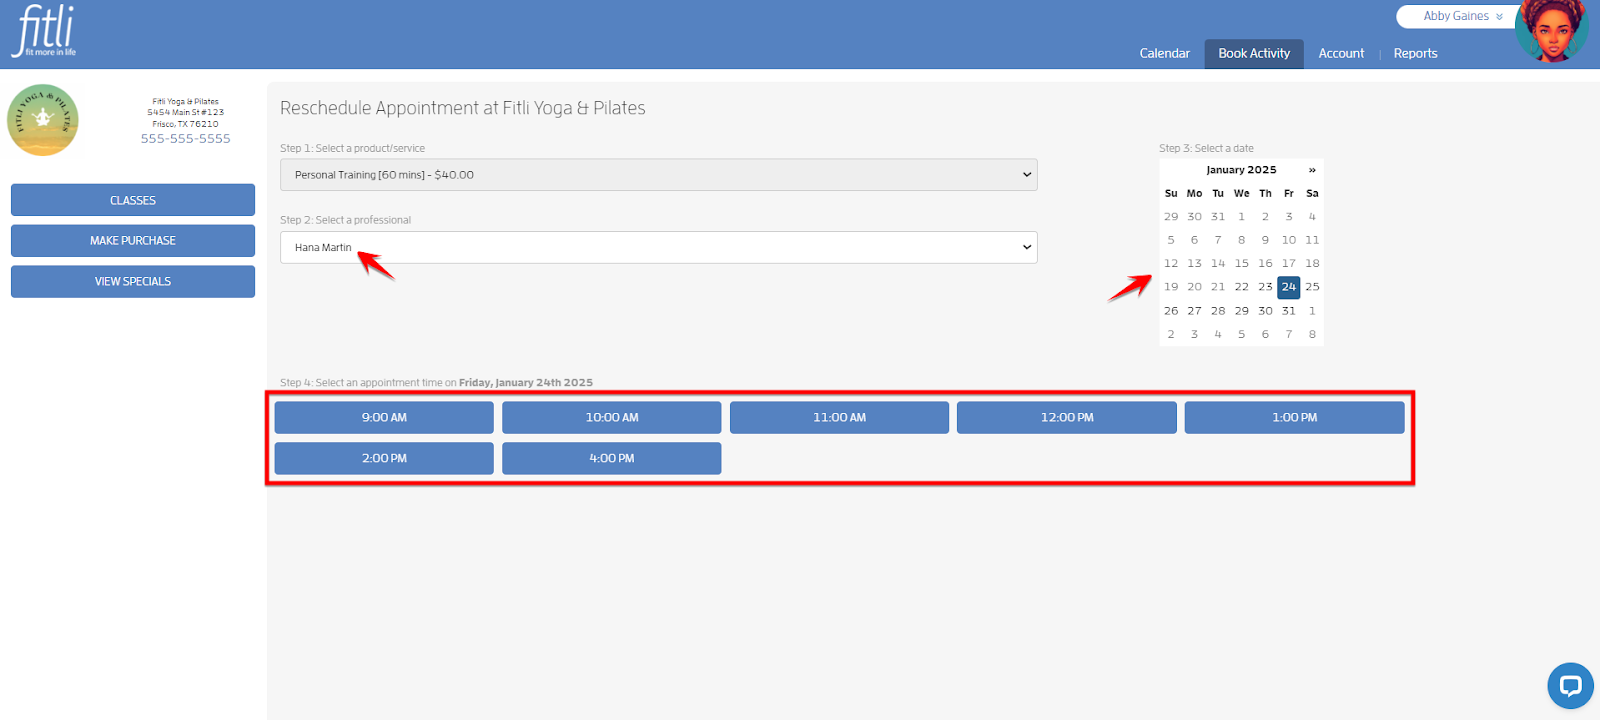
Task: Click the 'Reschedule Appointment at Fitli Yoga & Pilates' heading
Action: coord(463,108)
